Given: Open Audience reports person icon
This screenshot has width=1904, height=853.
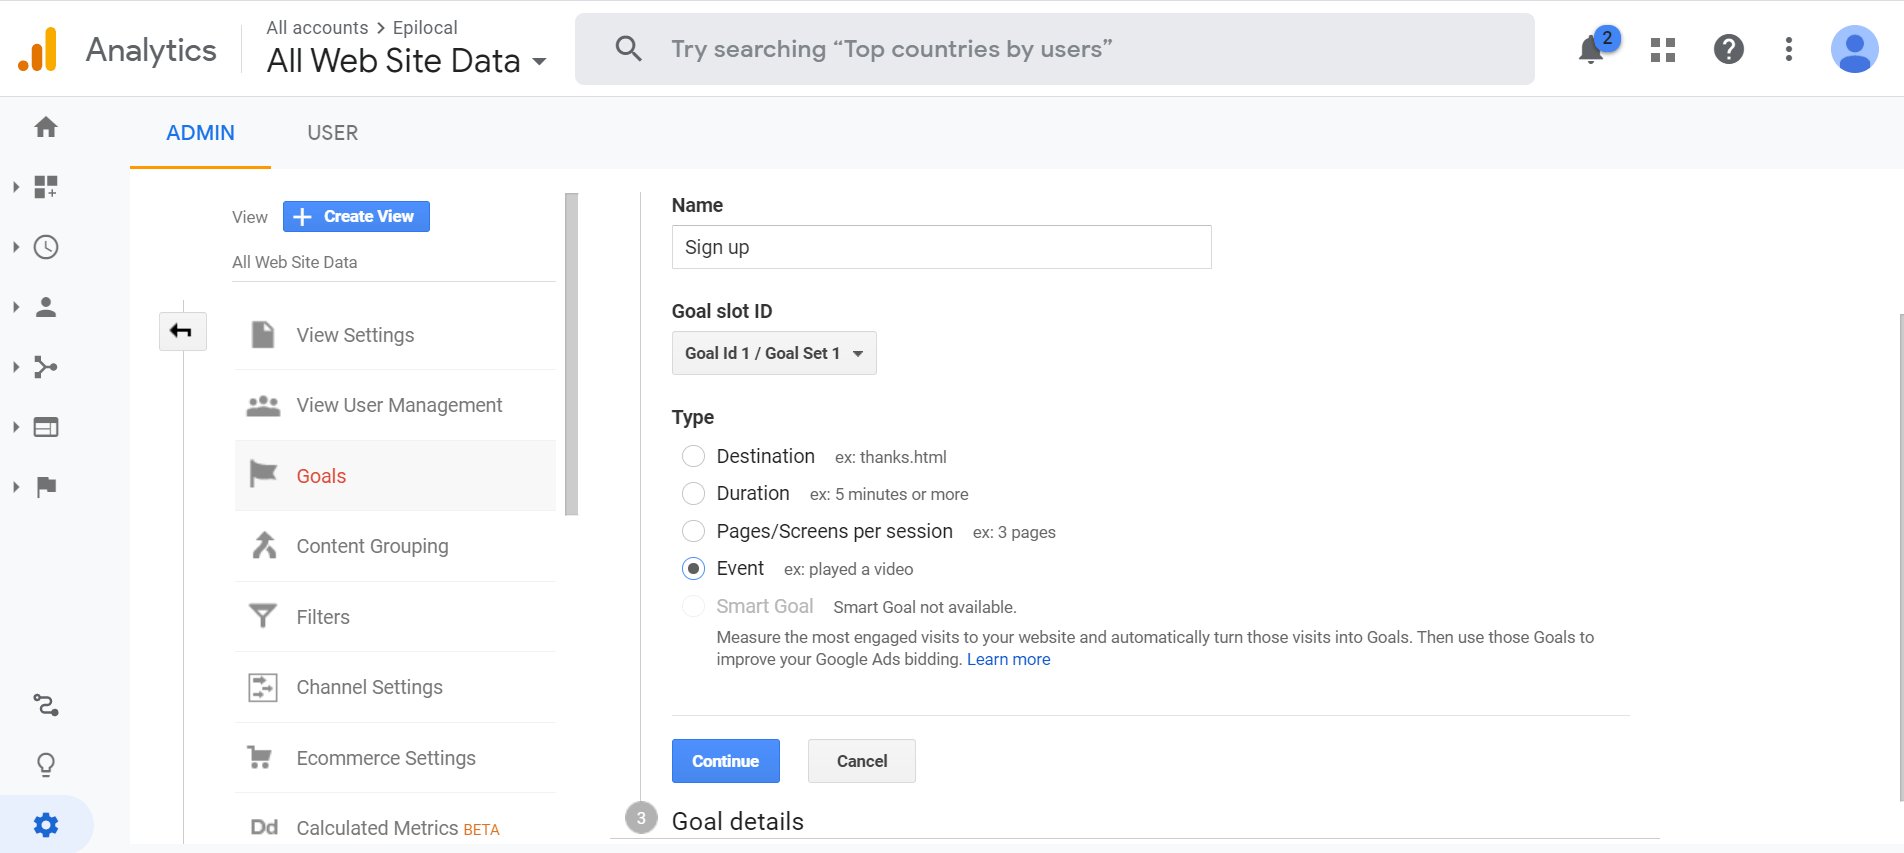Looking at the screenshot, I should click(x=46, y=307).
